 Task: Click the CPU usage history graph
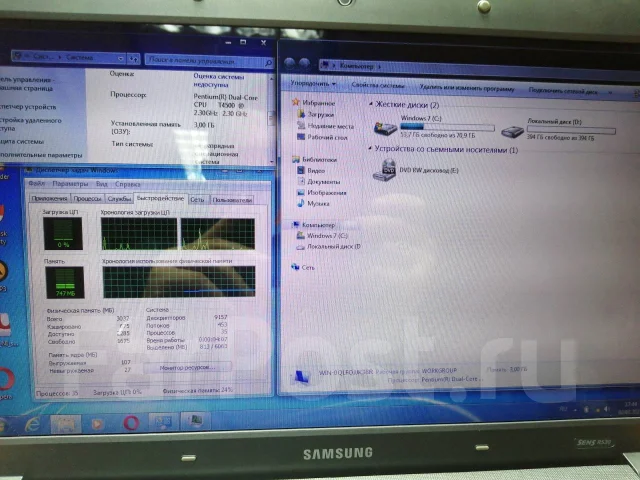tap(178, 233)
